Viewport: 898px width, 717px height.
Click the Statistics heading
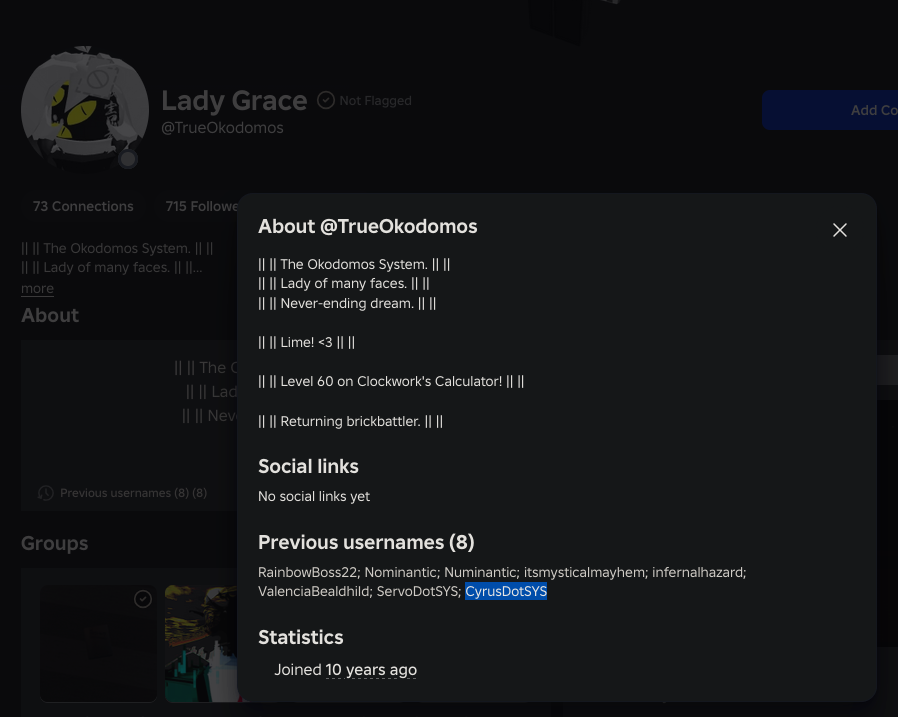click(x=301, y=637)
